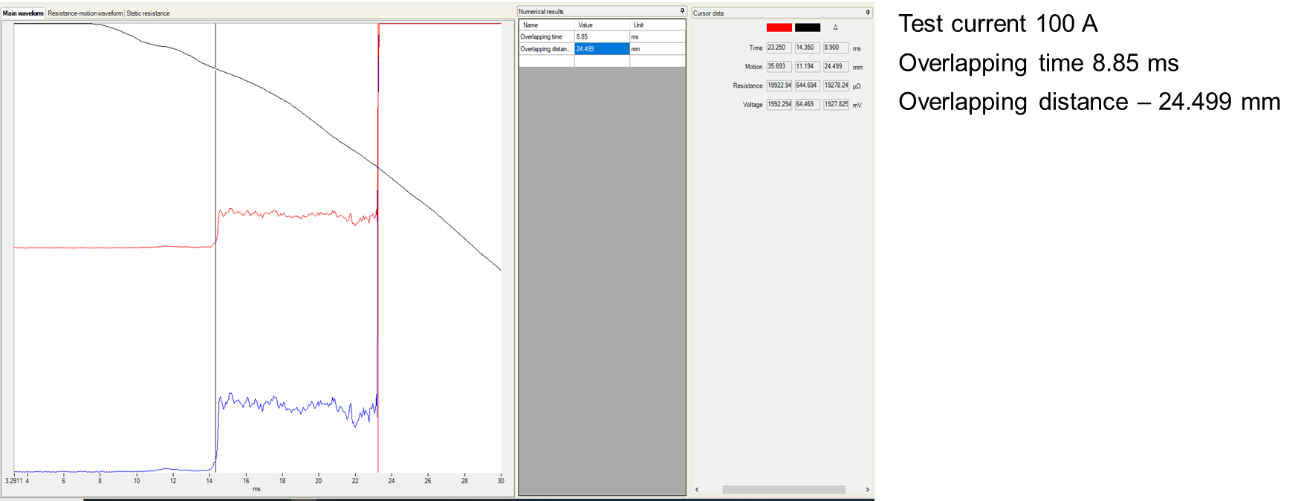The width and height of the screenshot is (1298, 501).
Task: Click the delta Voltage field 1927.825
Action: point(836,104)
